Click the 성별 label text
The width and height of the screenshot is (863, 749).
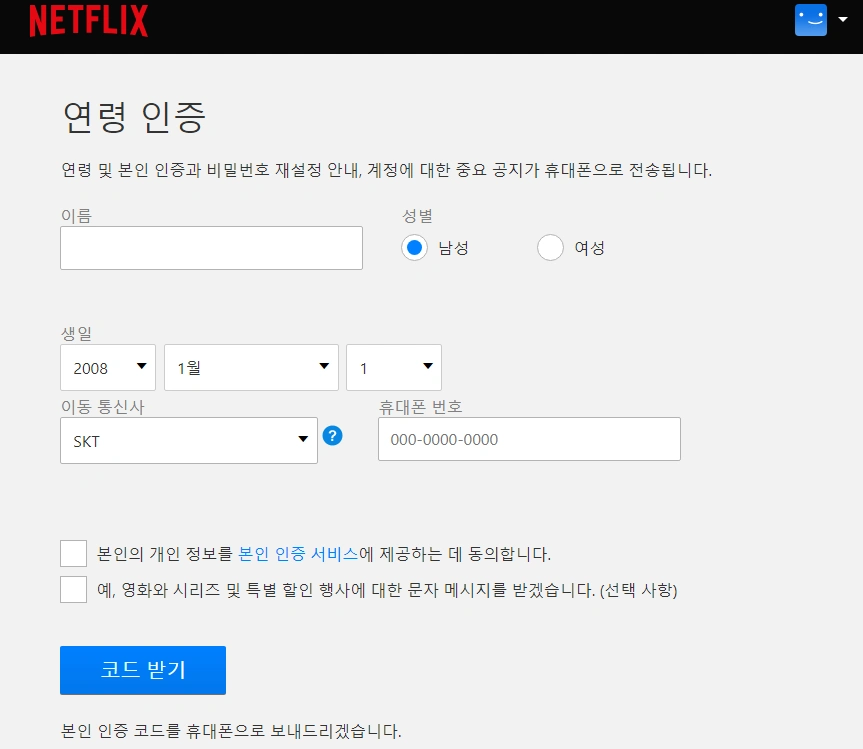pyautogui.click(x=417, y=216)
